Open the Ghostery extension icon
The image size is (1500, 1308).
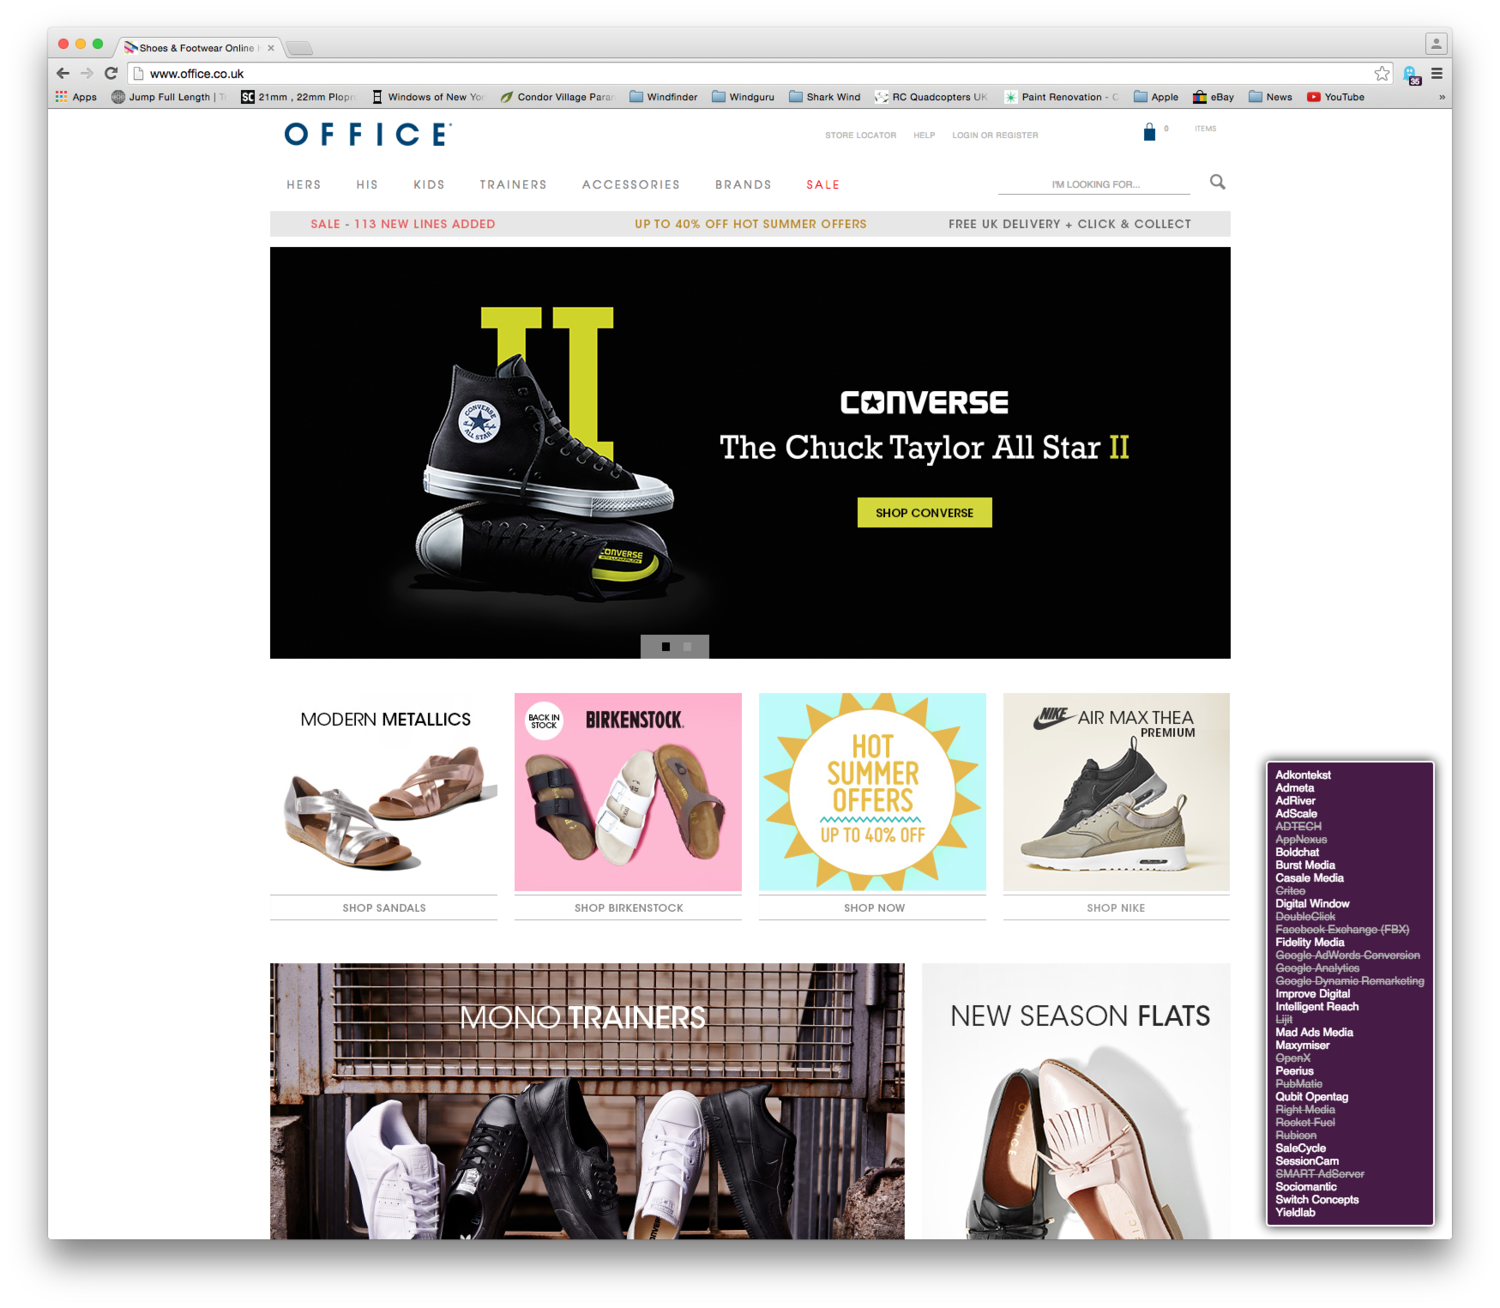1411,75
